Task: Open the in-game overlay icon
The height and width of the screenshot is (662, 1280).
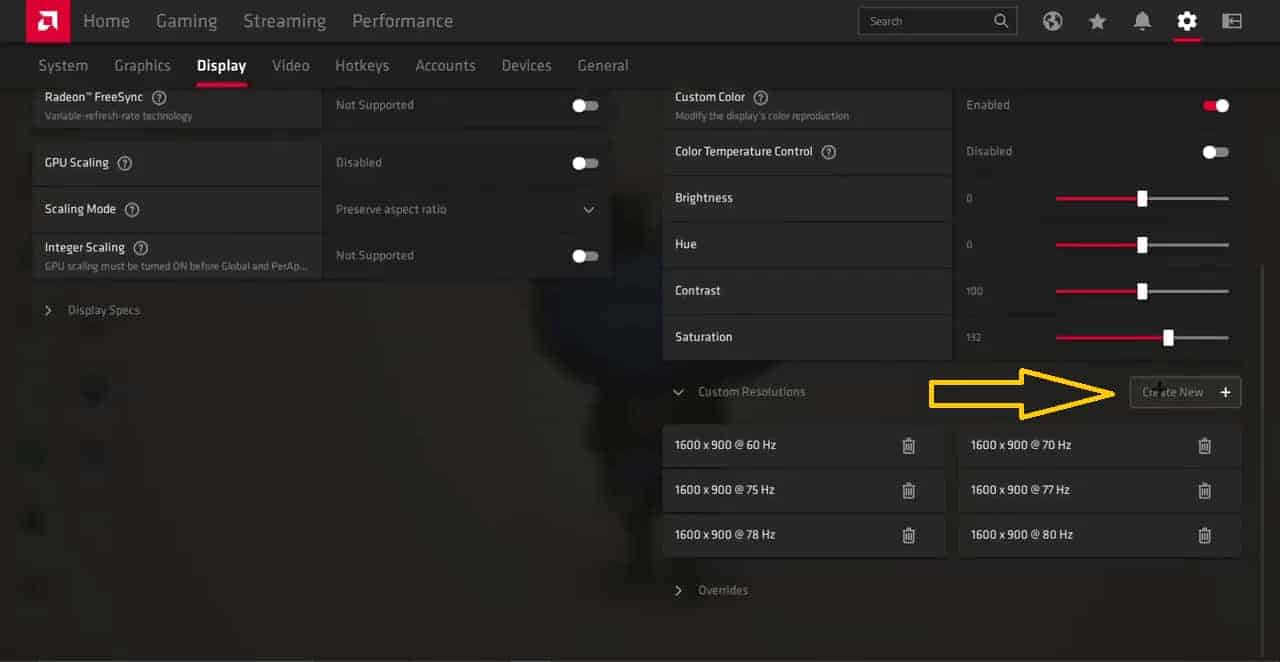Action: pyautogui.click(x=1232, y=20)
